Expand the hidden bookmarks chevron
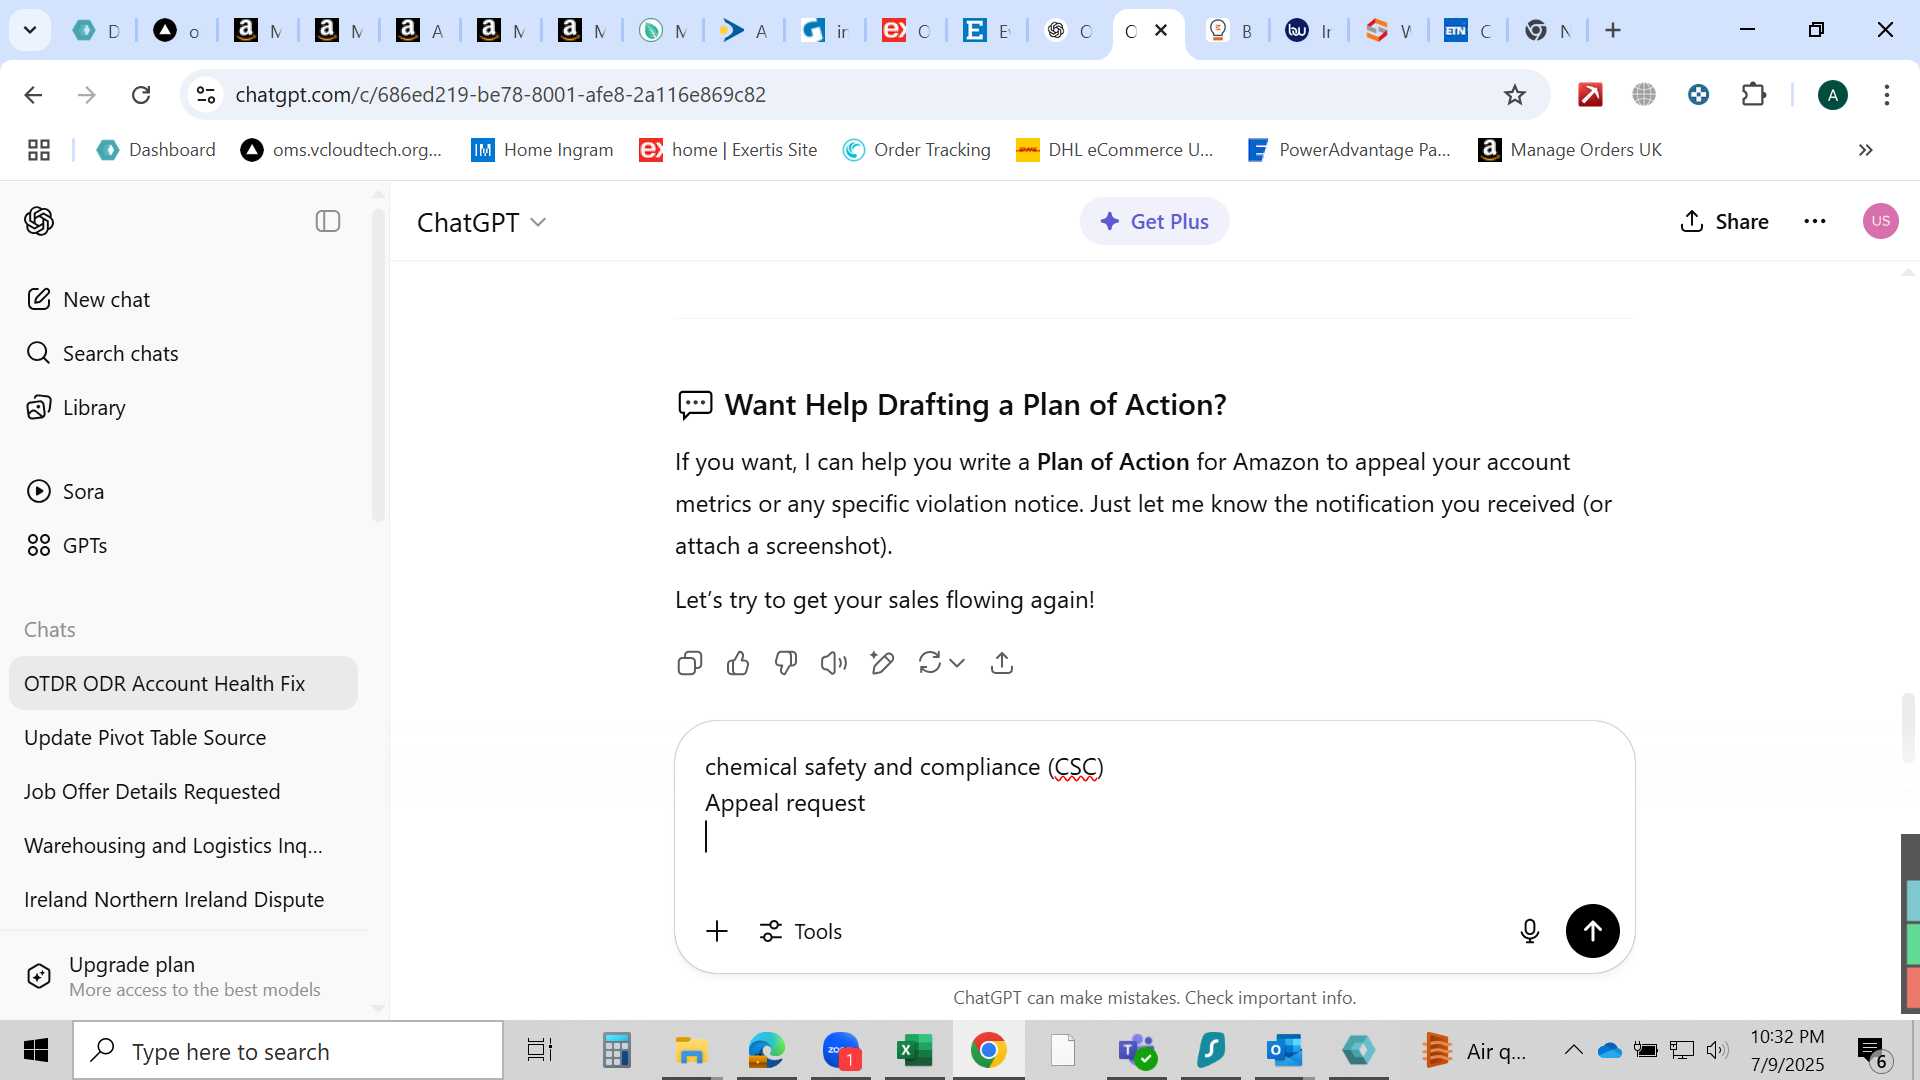 pyautogui.click(x=1865, y=150)
